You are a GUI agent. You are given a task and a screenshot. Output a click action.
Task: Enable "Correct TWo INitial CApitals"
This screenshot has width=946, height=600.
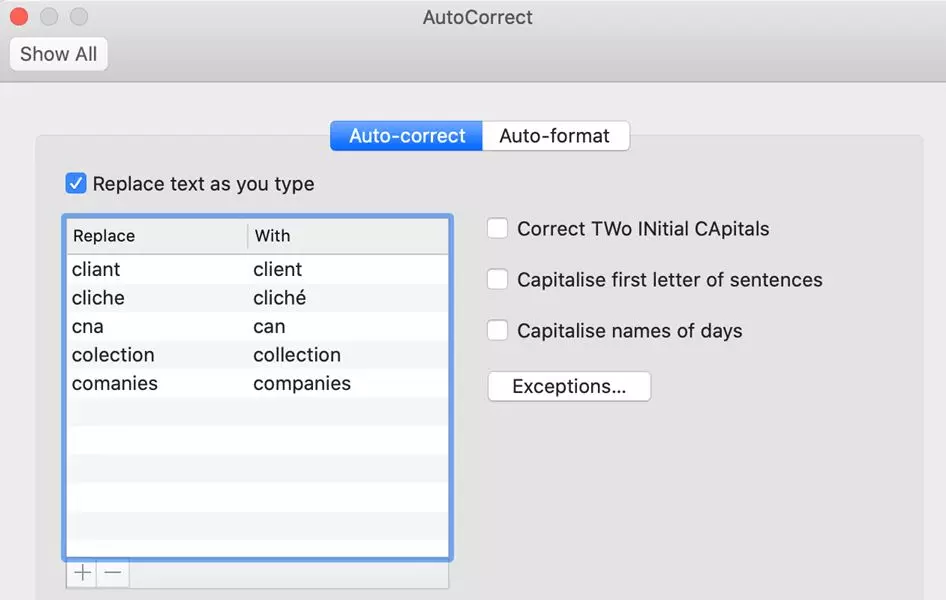pyautogui.click(x=497, y=228)
